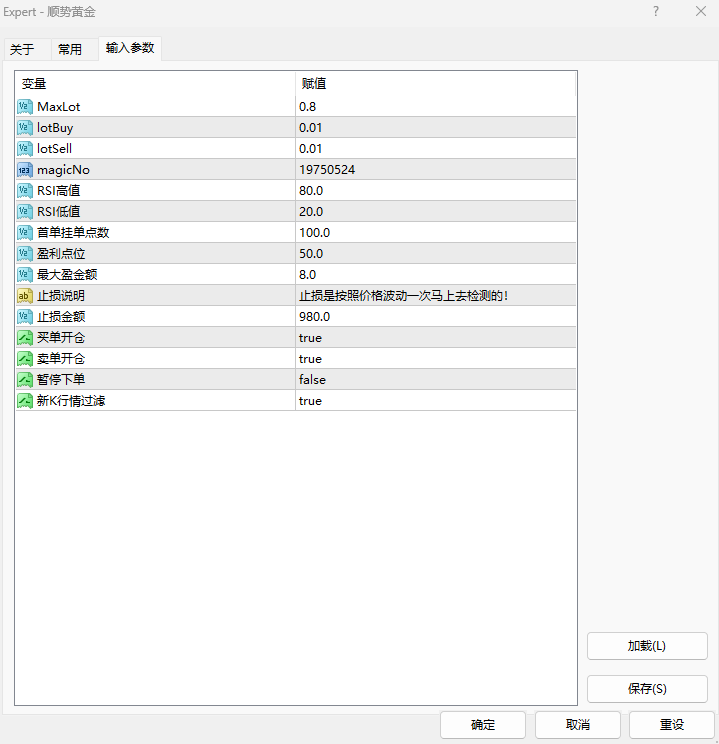The height and width of the screenshot is (744, 719).
Task: Select the 输入参数 tab
Action: tap(130, 48)
